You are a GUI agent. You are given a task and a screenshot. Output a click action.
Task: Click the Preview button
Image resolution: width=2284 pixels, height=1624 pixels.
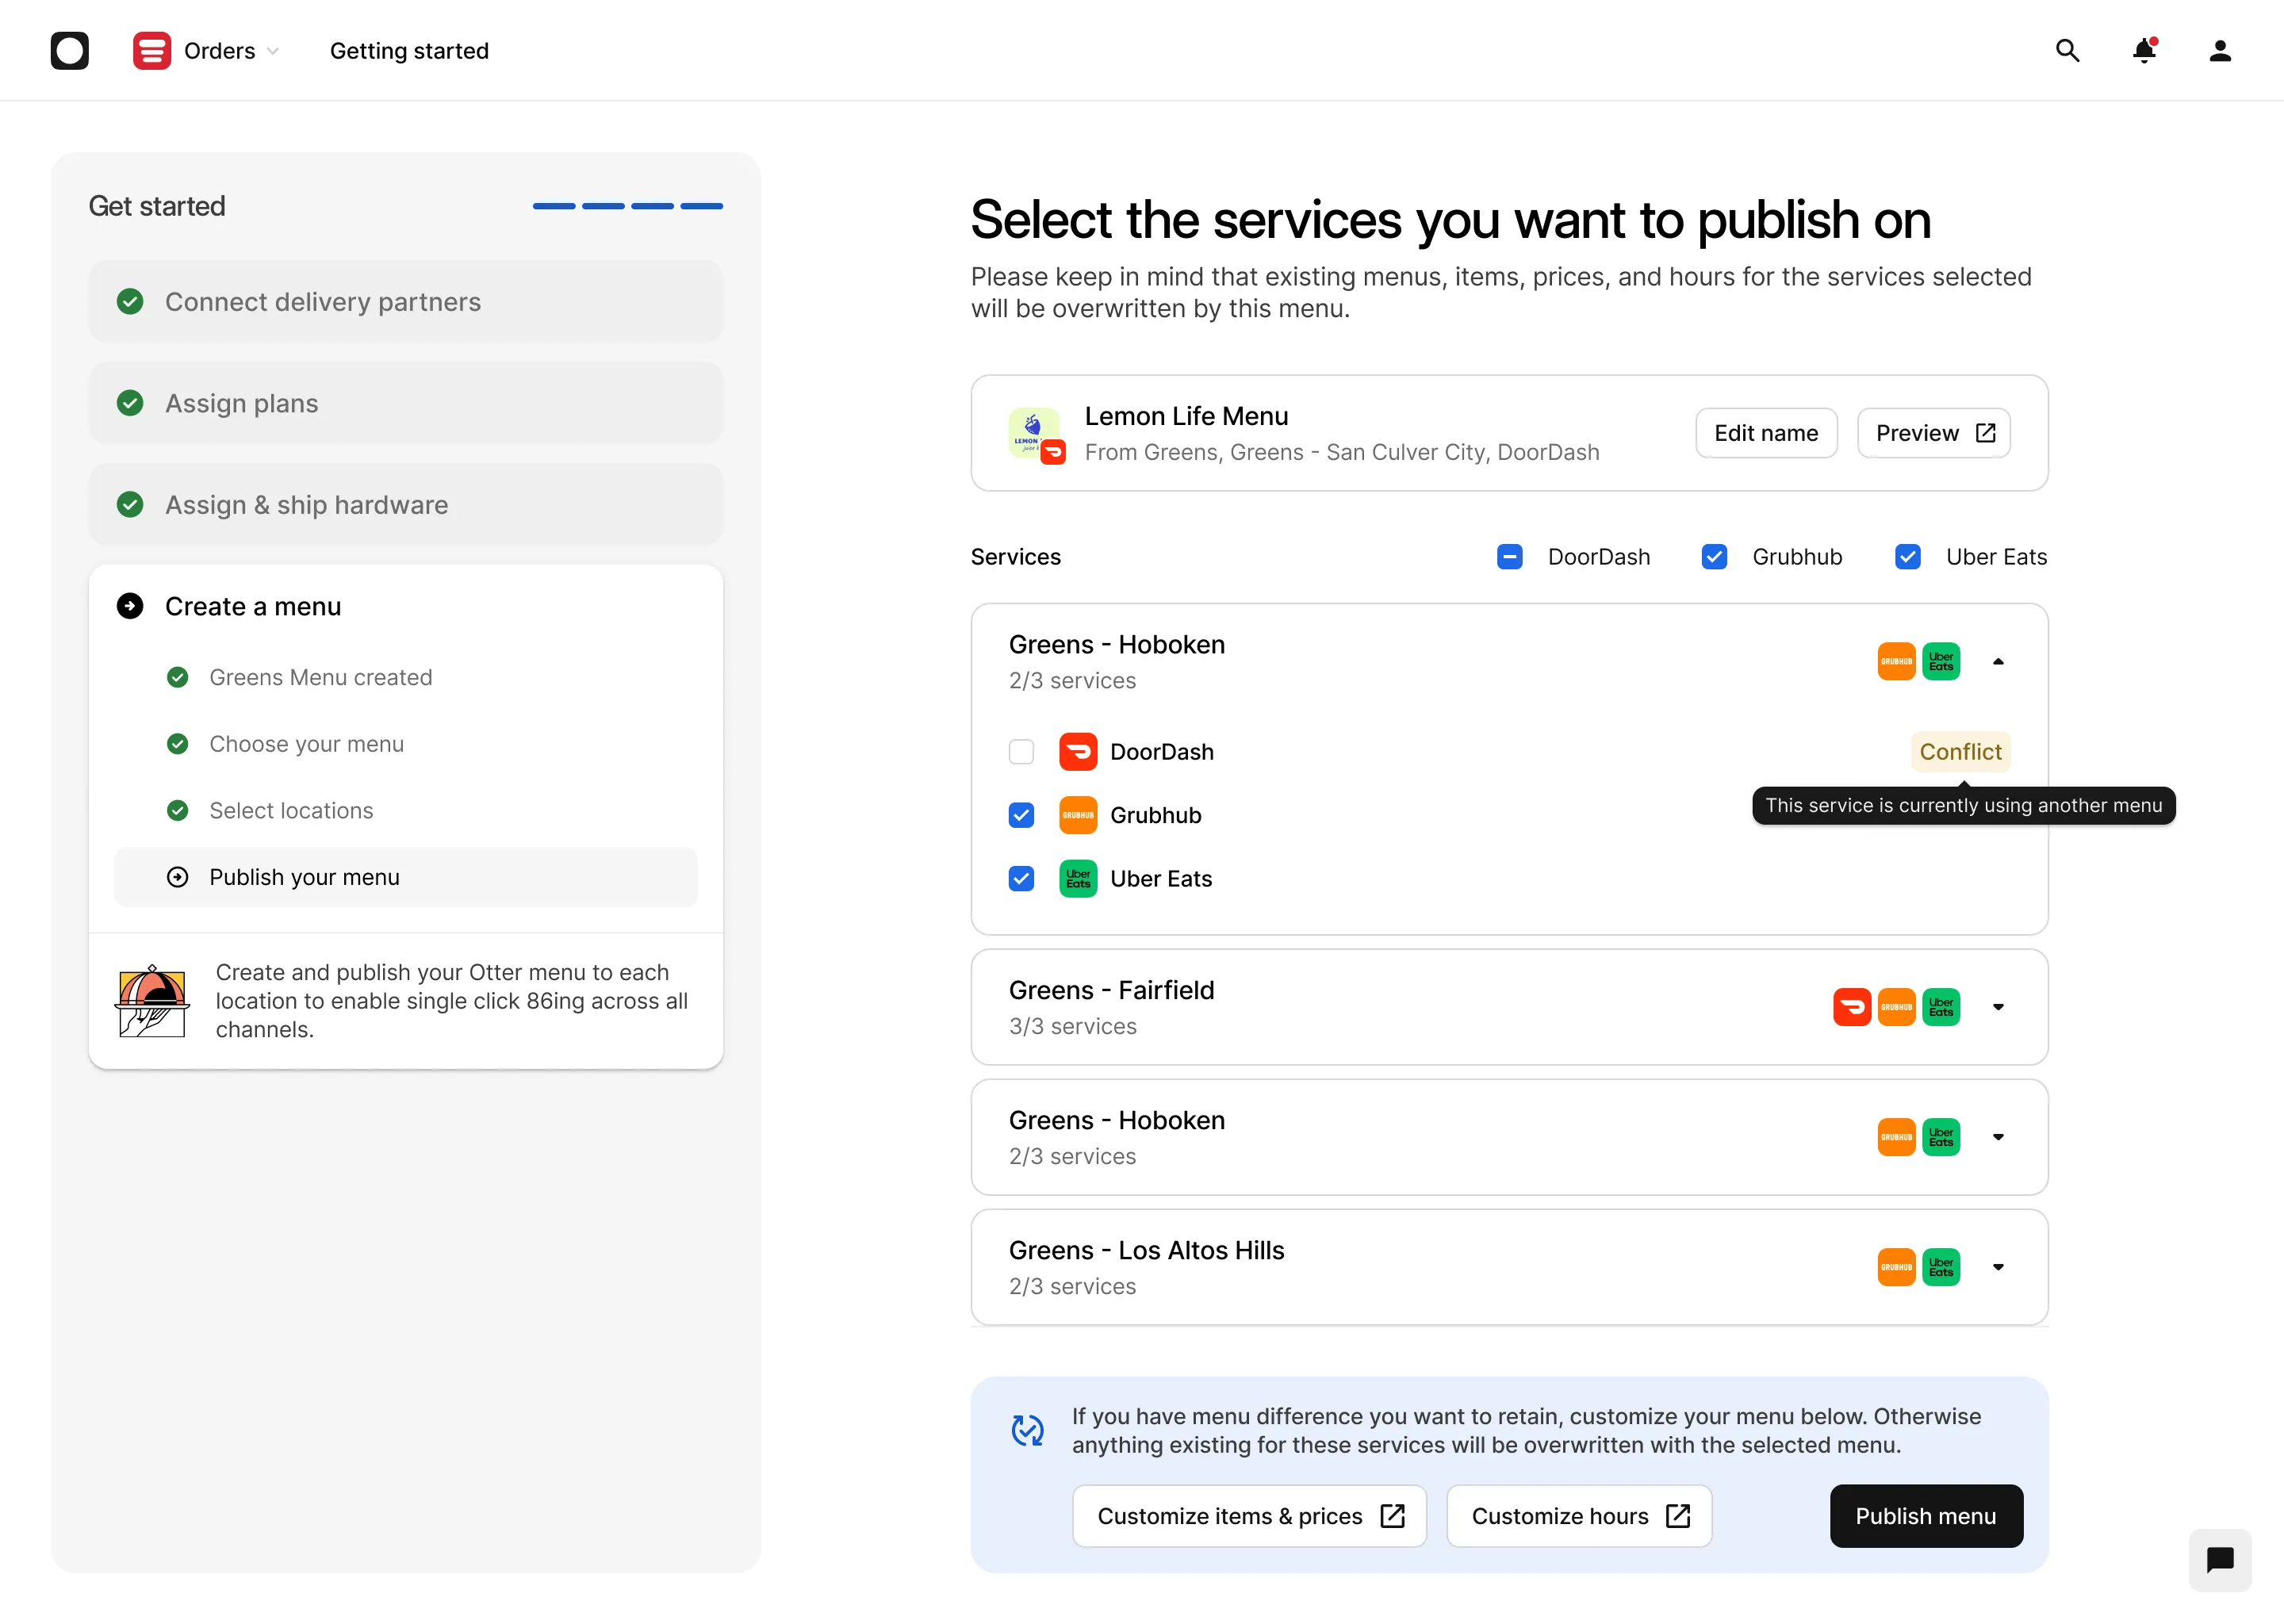tap(1934, 433)
